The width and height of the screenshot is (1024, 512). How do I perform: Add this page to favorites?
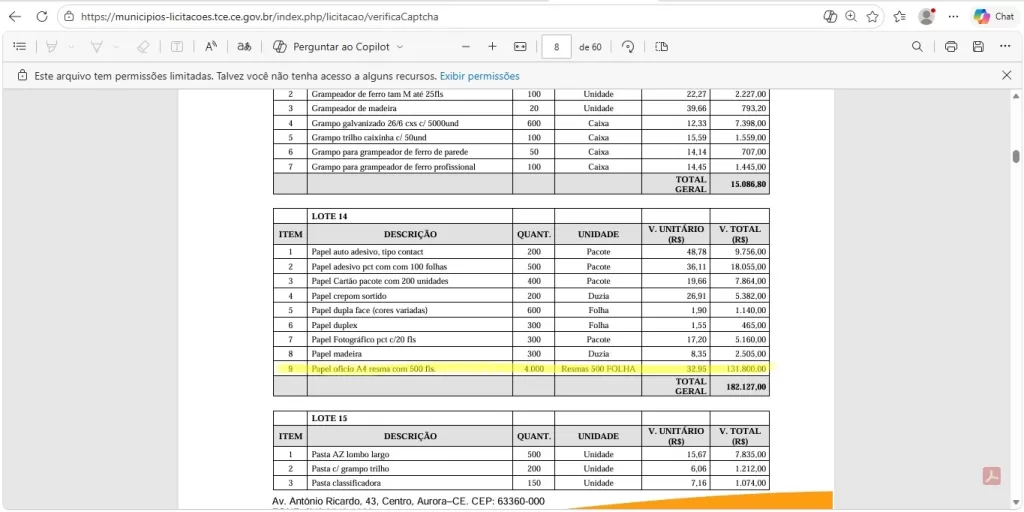tap(873, 17)
